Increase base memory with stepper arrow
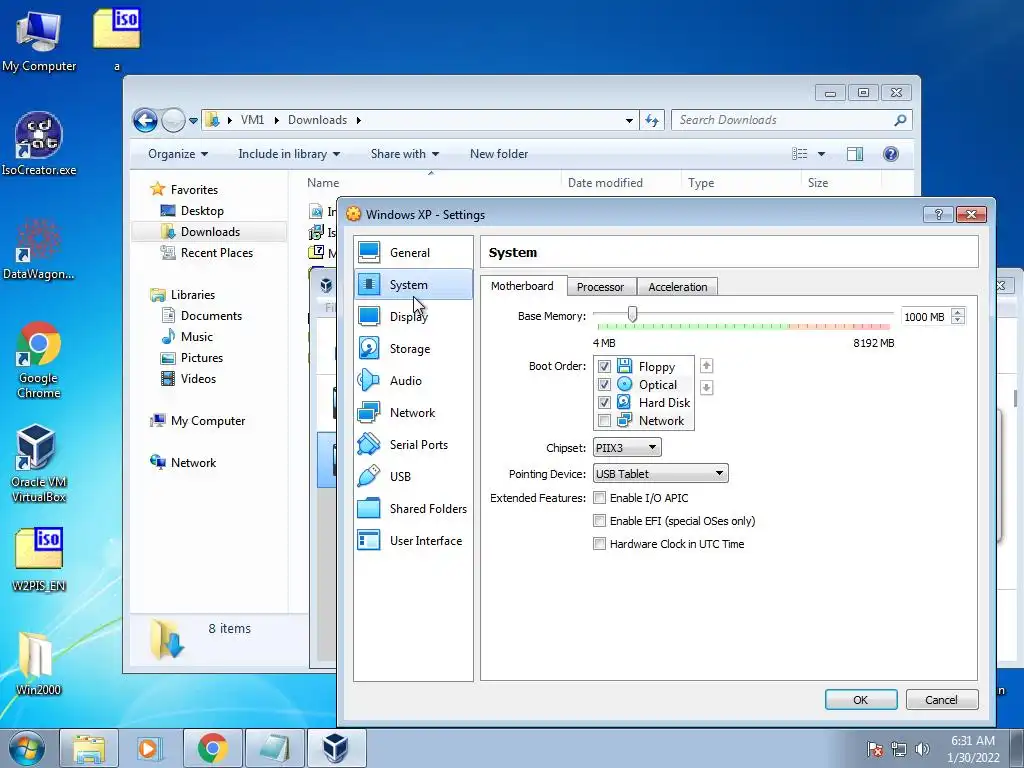The width and height of the screenshot is (1024, 768). coord(957,312)
